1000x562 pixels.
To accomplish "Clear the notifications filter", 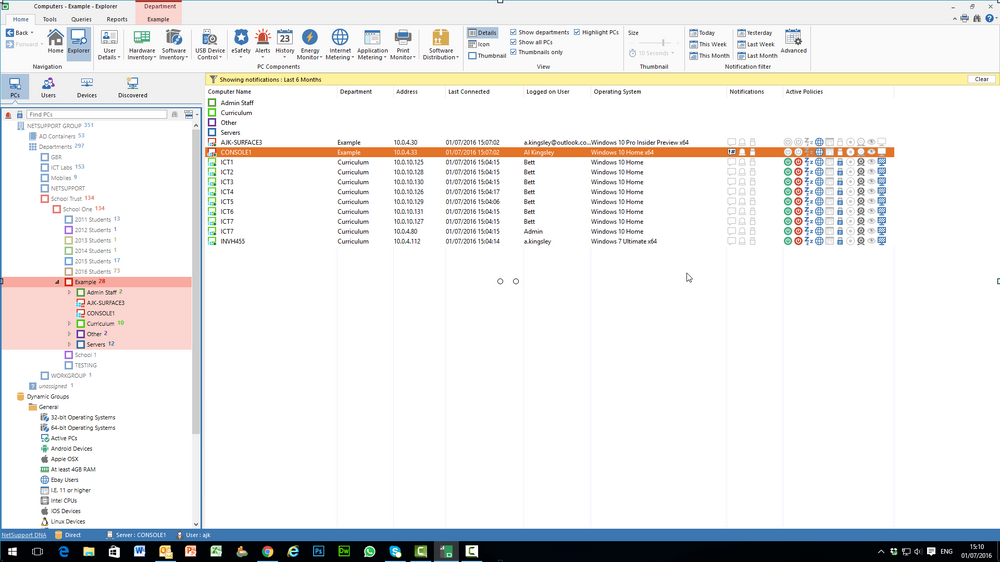I will [x=982, y=79].
